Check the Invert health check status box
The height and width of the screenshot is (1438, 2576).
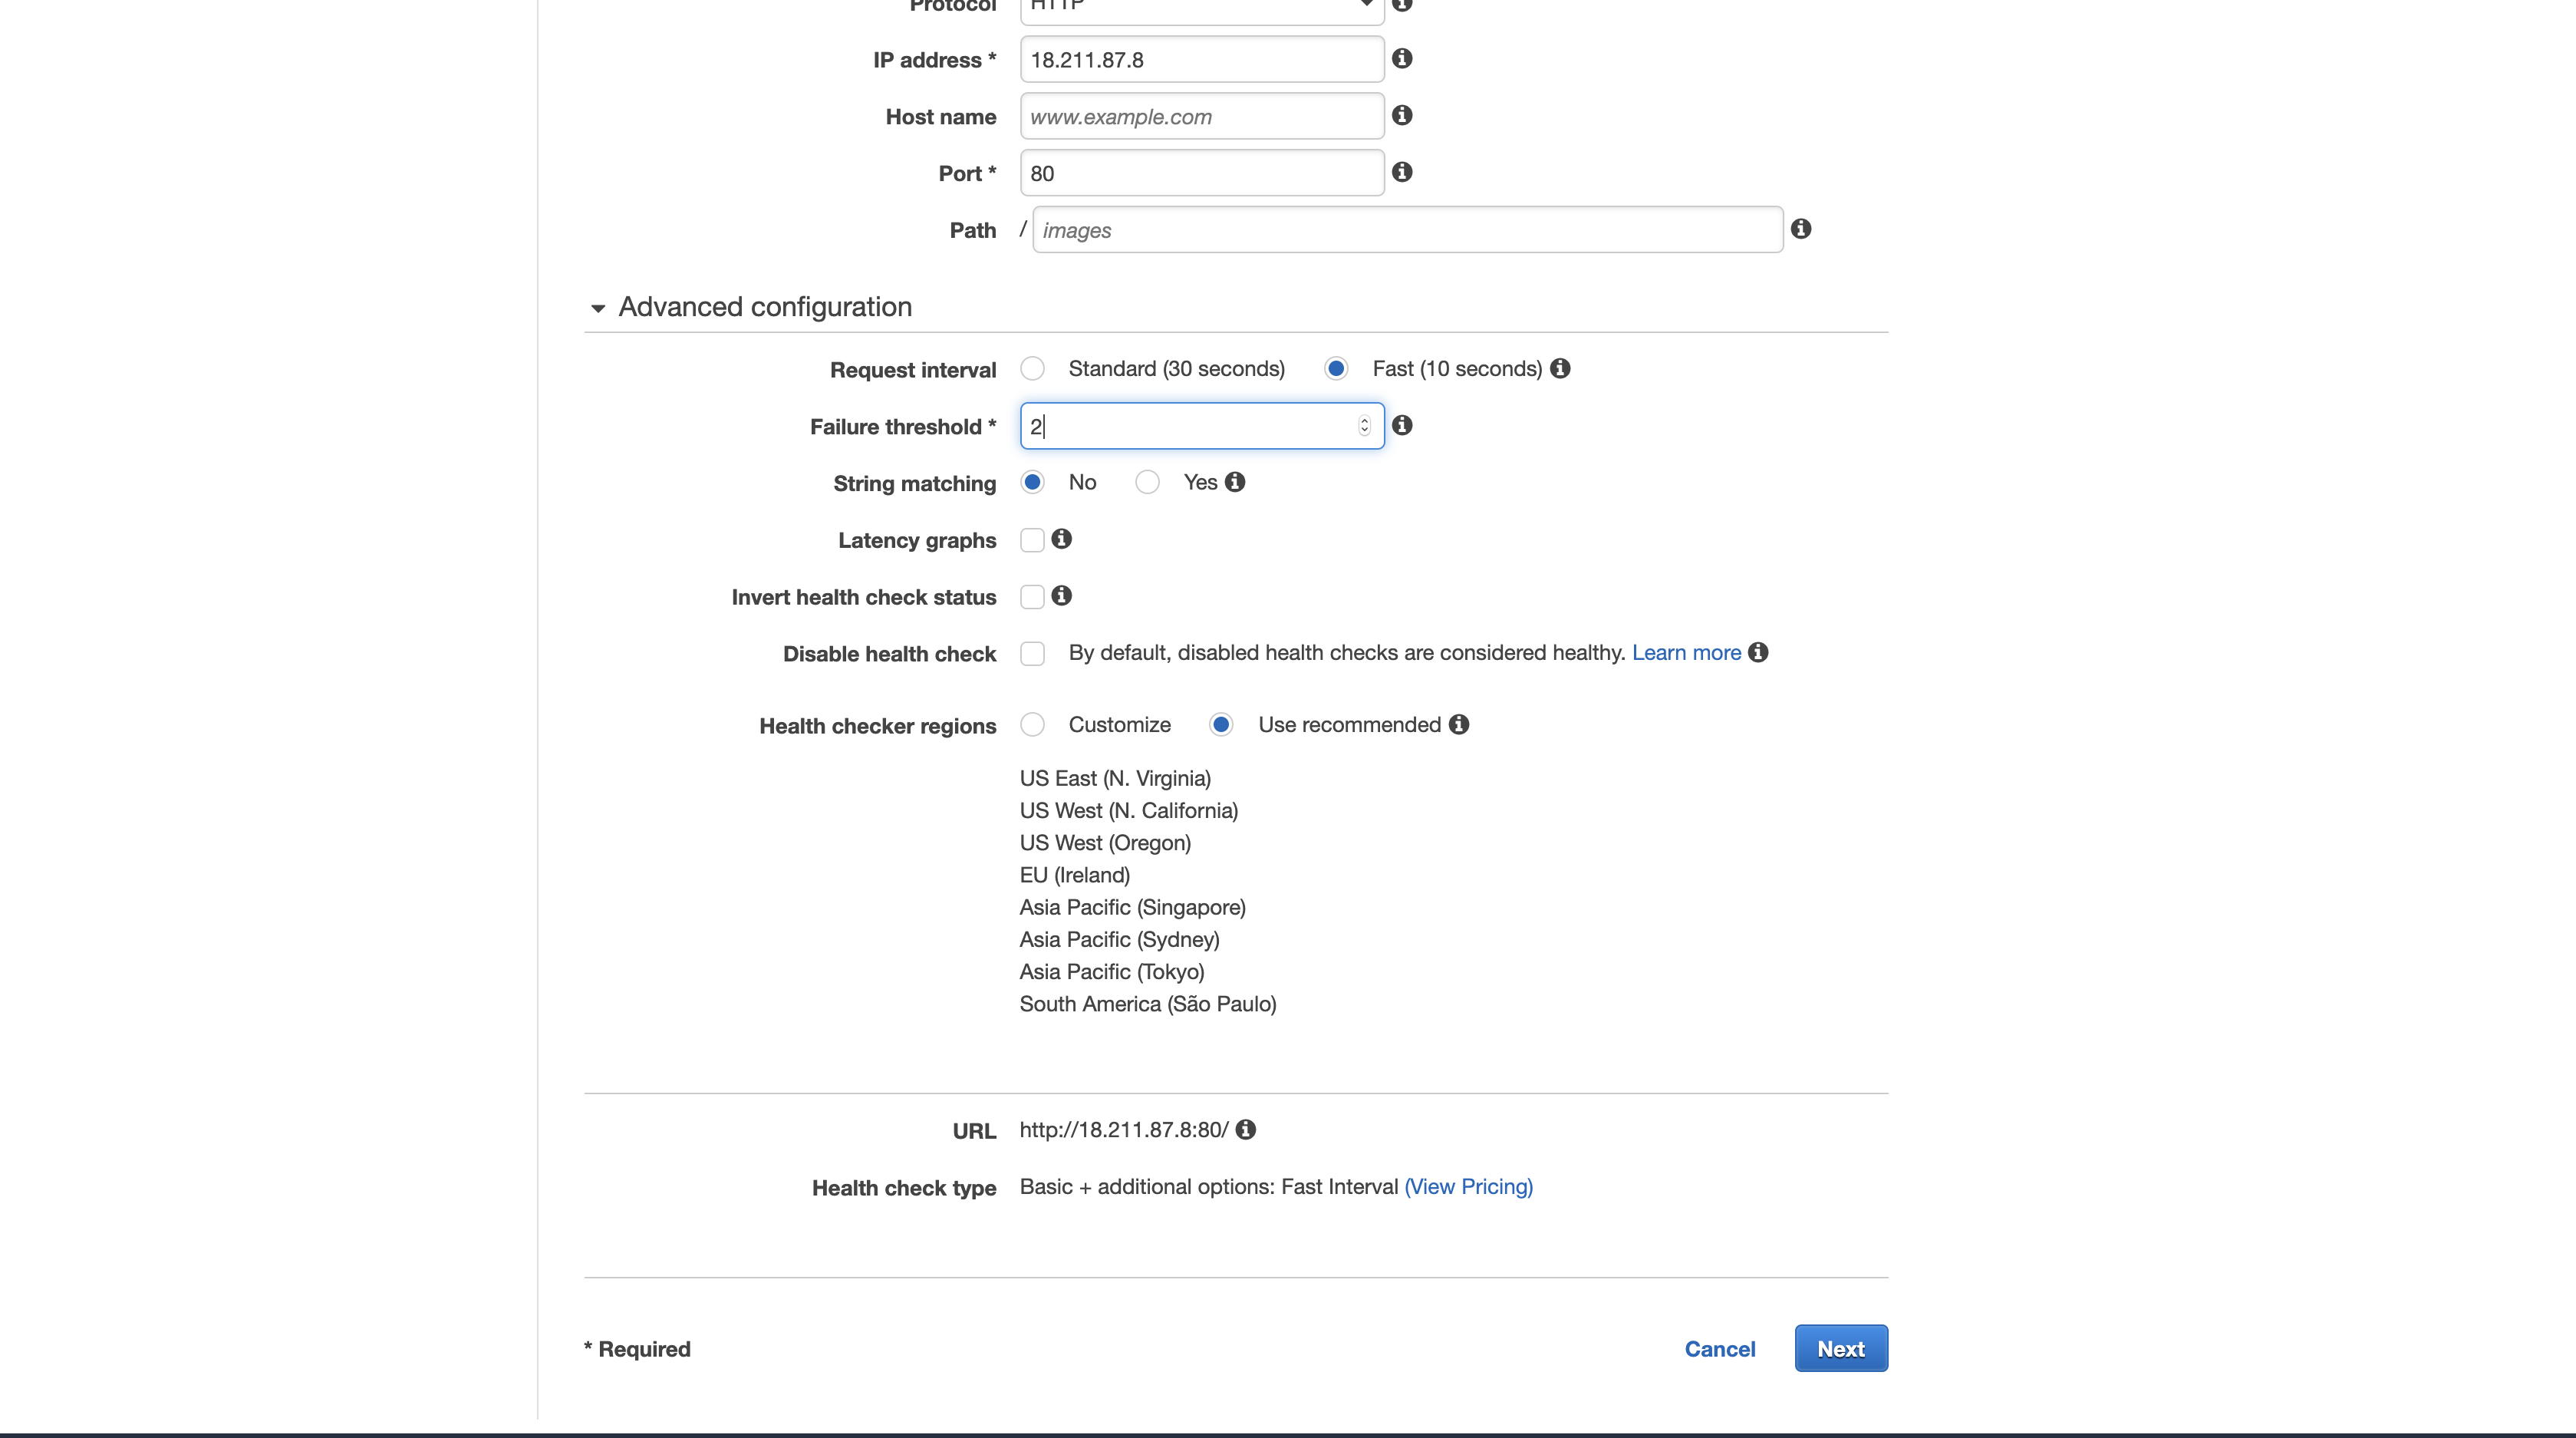[1032, 597]
